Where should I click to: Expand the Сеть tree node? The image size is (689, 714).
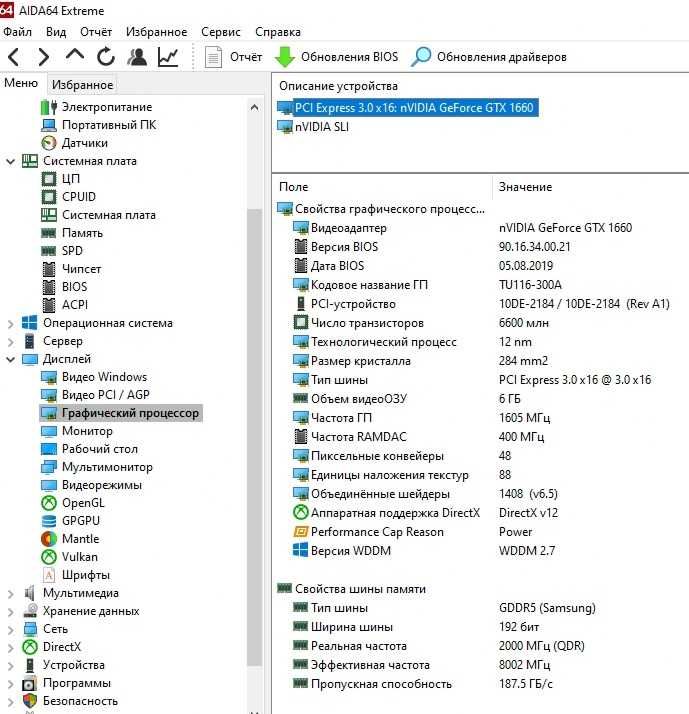coord(10,629)
